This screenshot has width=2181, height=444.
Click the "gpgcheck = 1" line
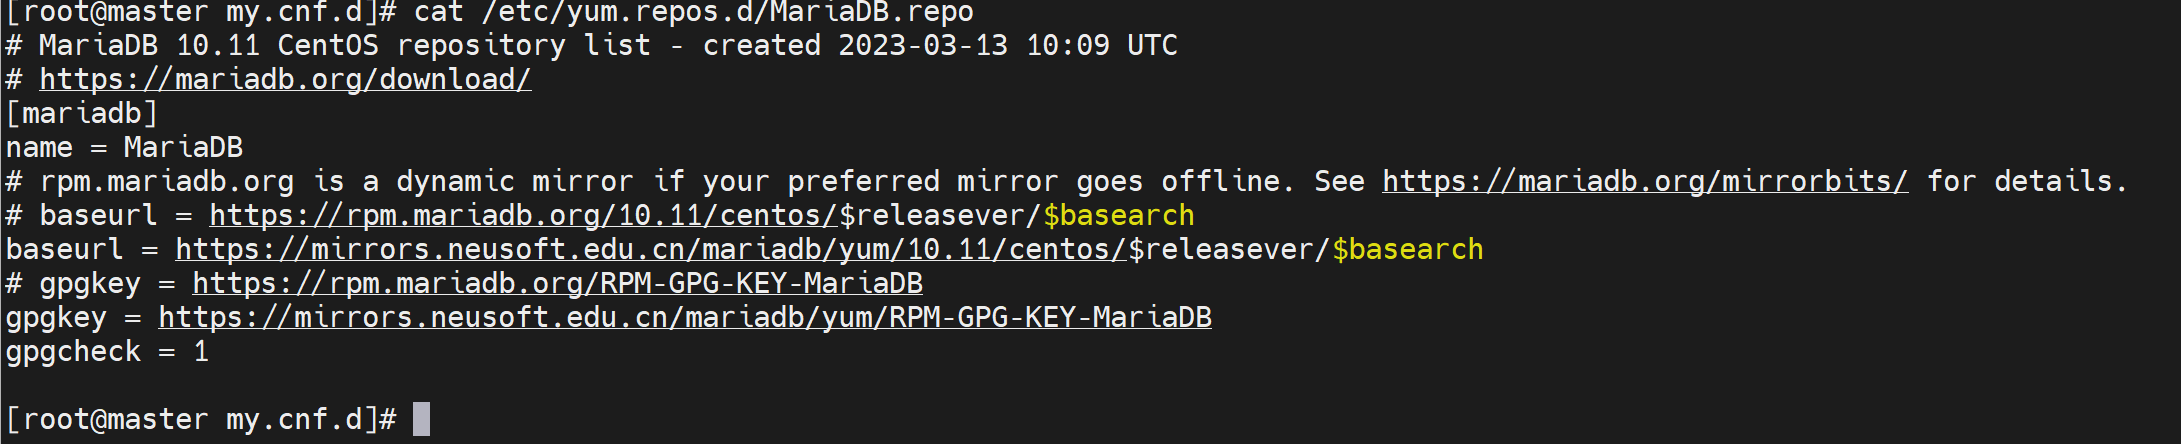[107, 352]
